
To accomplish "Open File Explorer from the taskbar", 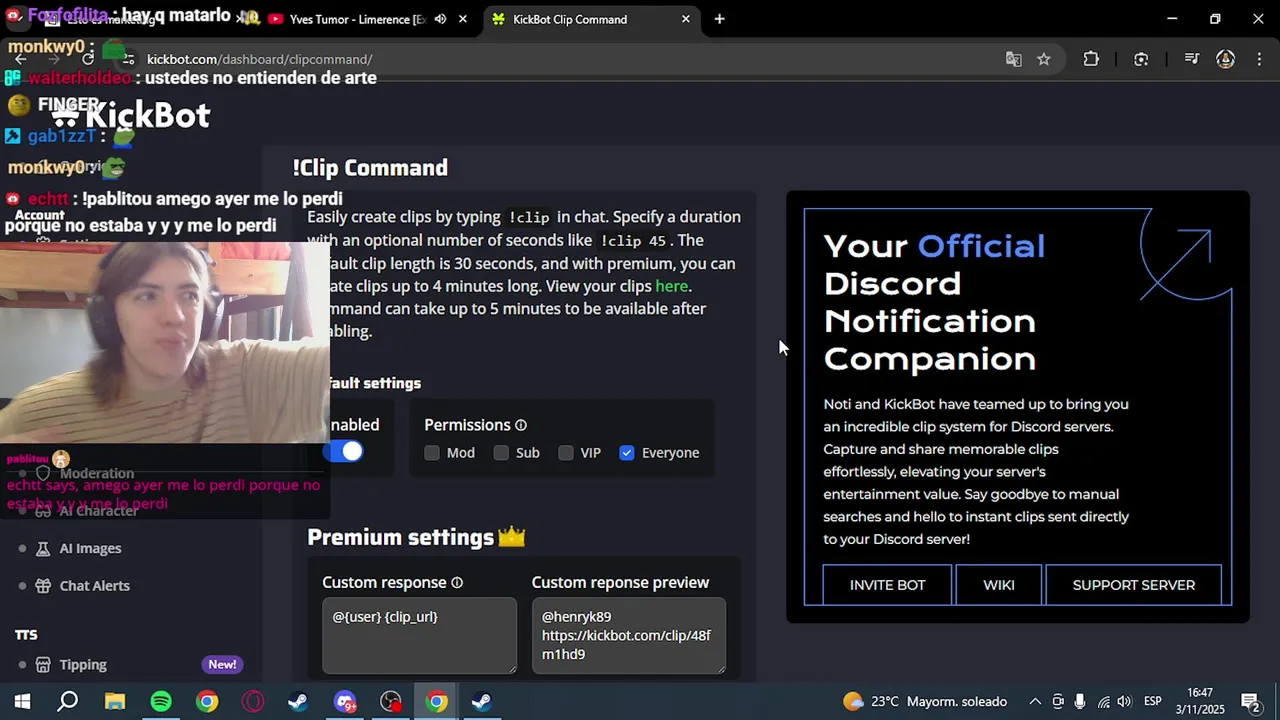I will point(115,701).
